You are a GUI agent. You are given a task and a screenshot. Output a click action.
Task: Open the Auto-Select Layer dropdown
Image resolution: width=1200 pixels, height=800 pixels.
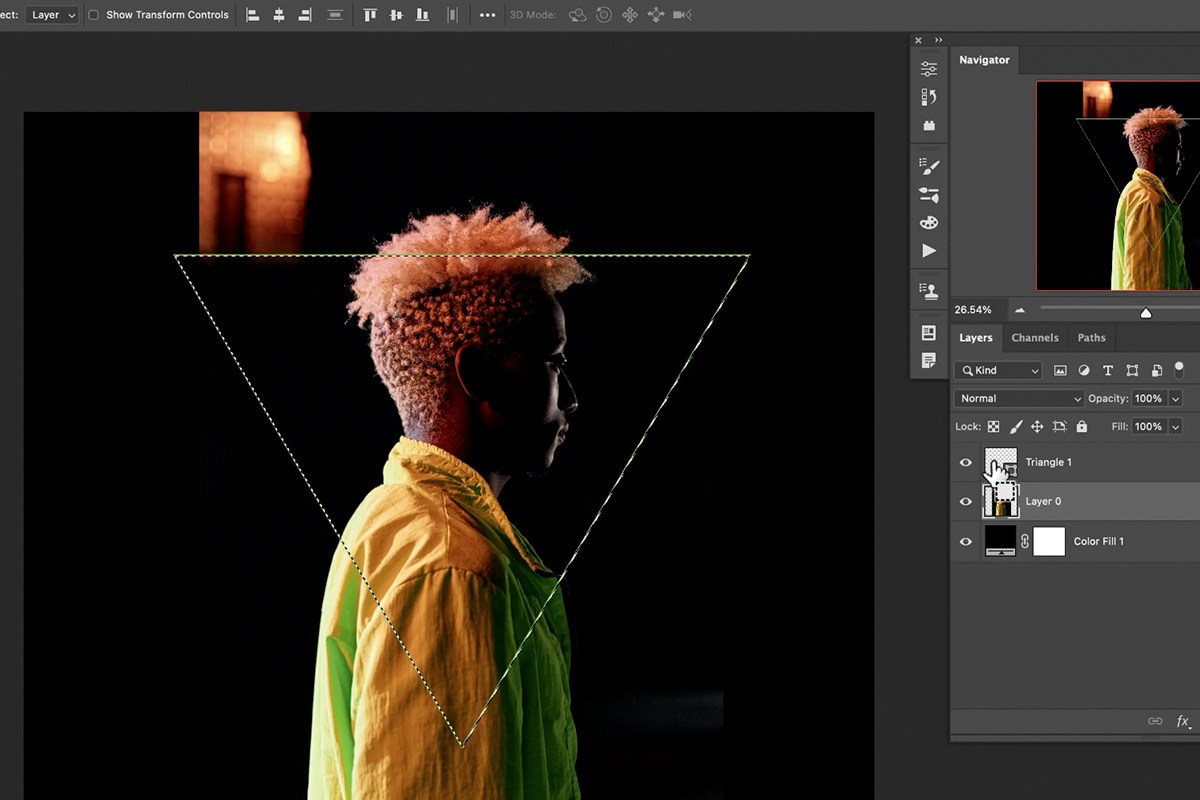[51, 15]
